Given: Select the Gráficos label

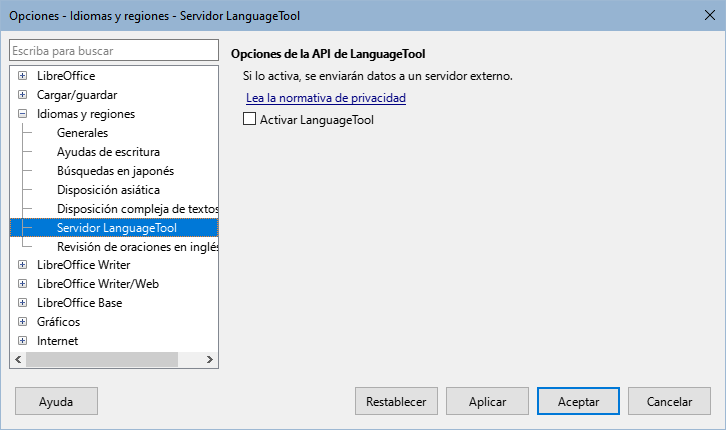Looking at the screenshot, I should click(x=58, y=322).
